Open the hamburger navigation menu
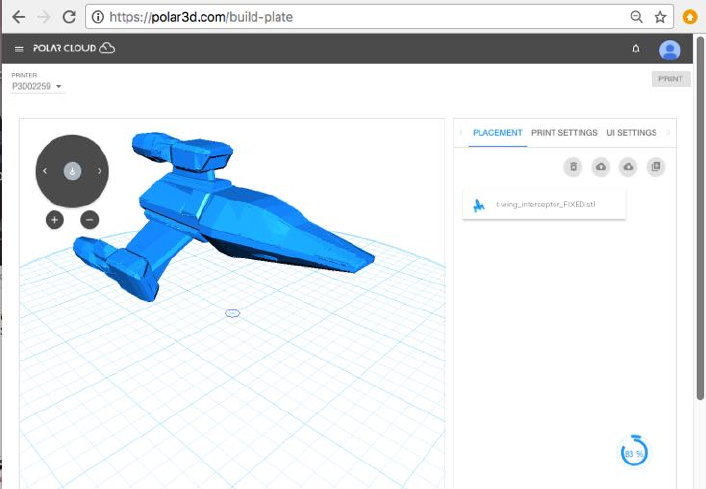706x489 pixels. 19,49
